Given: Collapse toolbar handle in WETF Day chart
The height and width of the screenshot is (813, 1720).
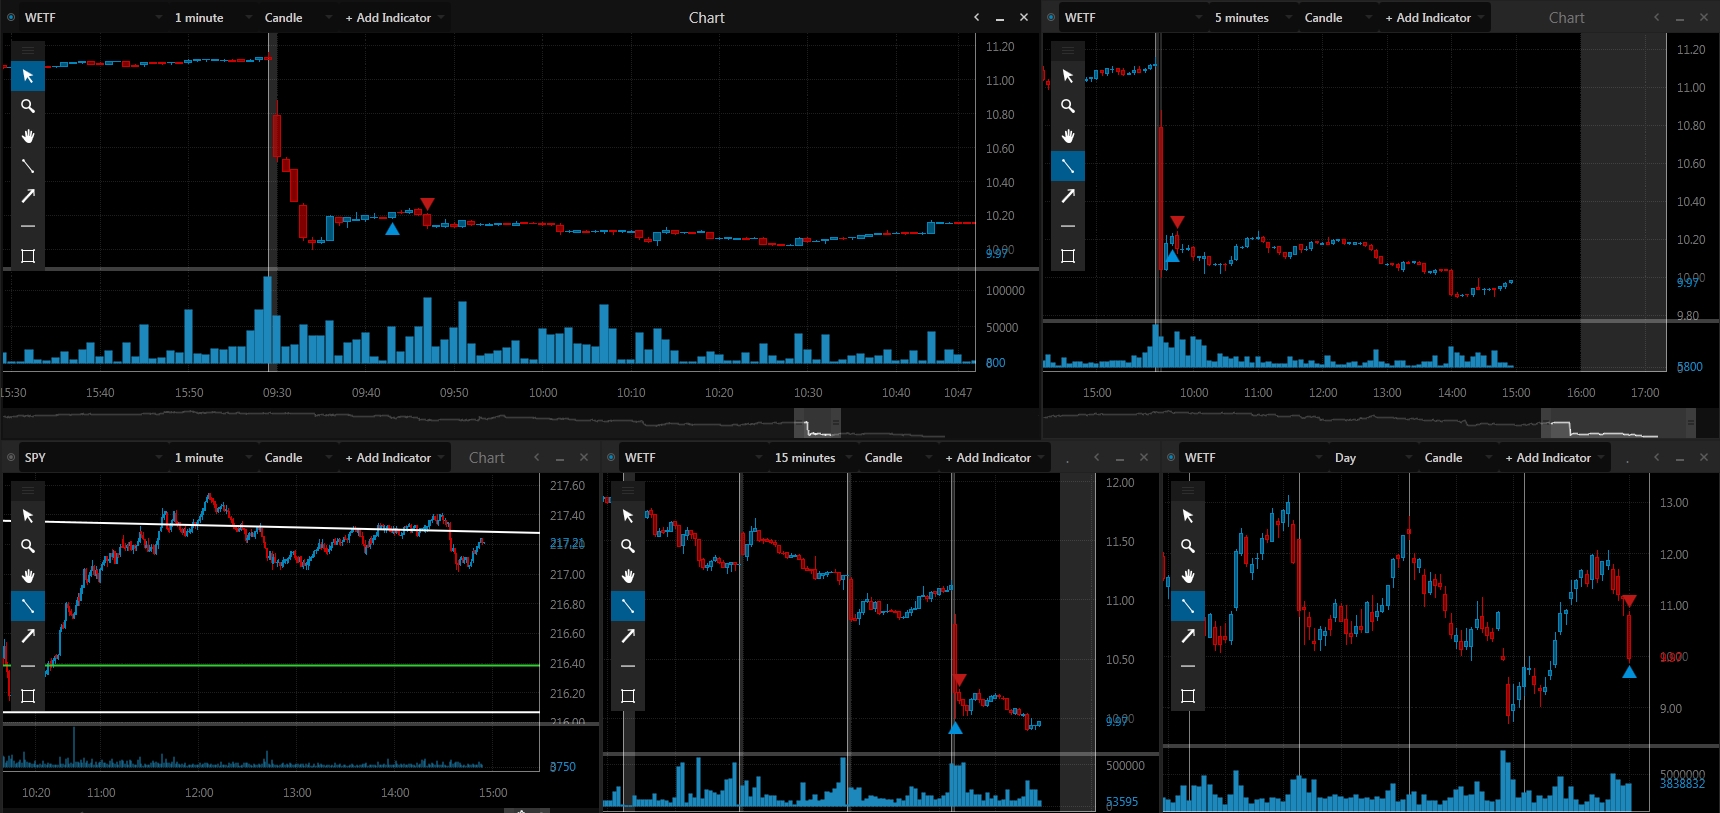Looking at the screenshot, I should point(1188,490).
